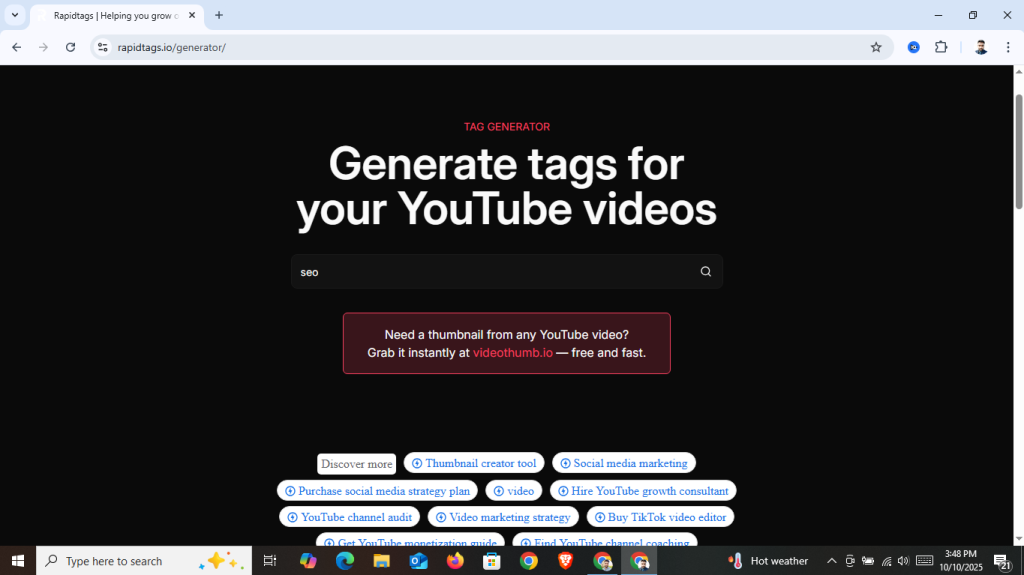Screen dimensions: 1024x575
Task: Launch Firefox from the taskbar
Action: point(455,561)
